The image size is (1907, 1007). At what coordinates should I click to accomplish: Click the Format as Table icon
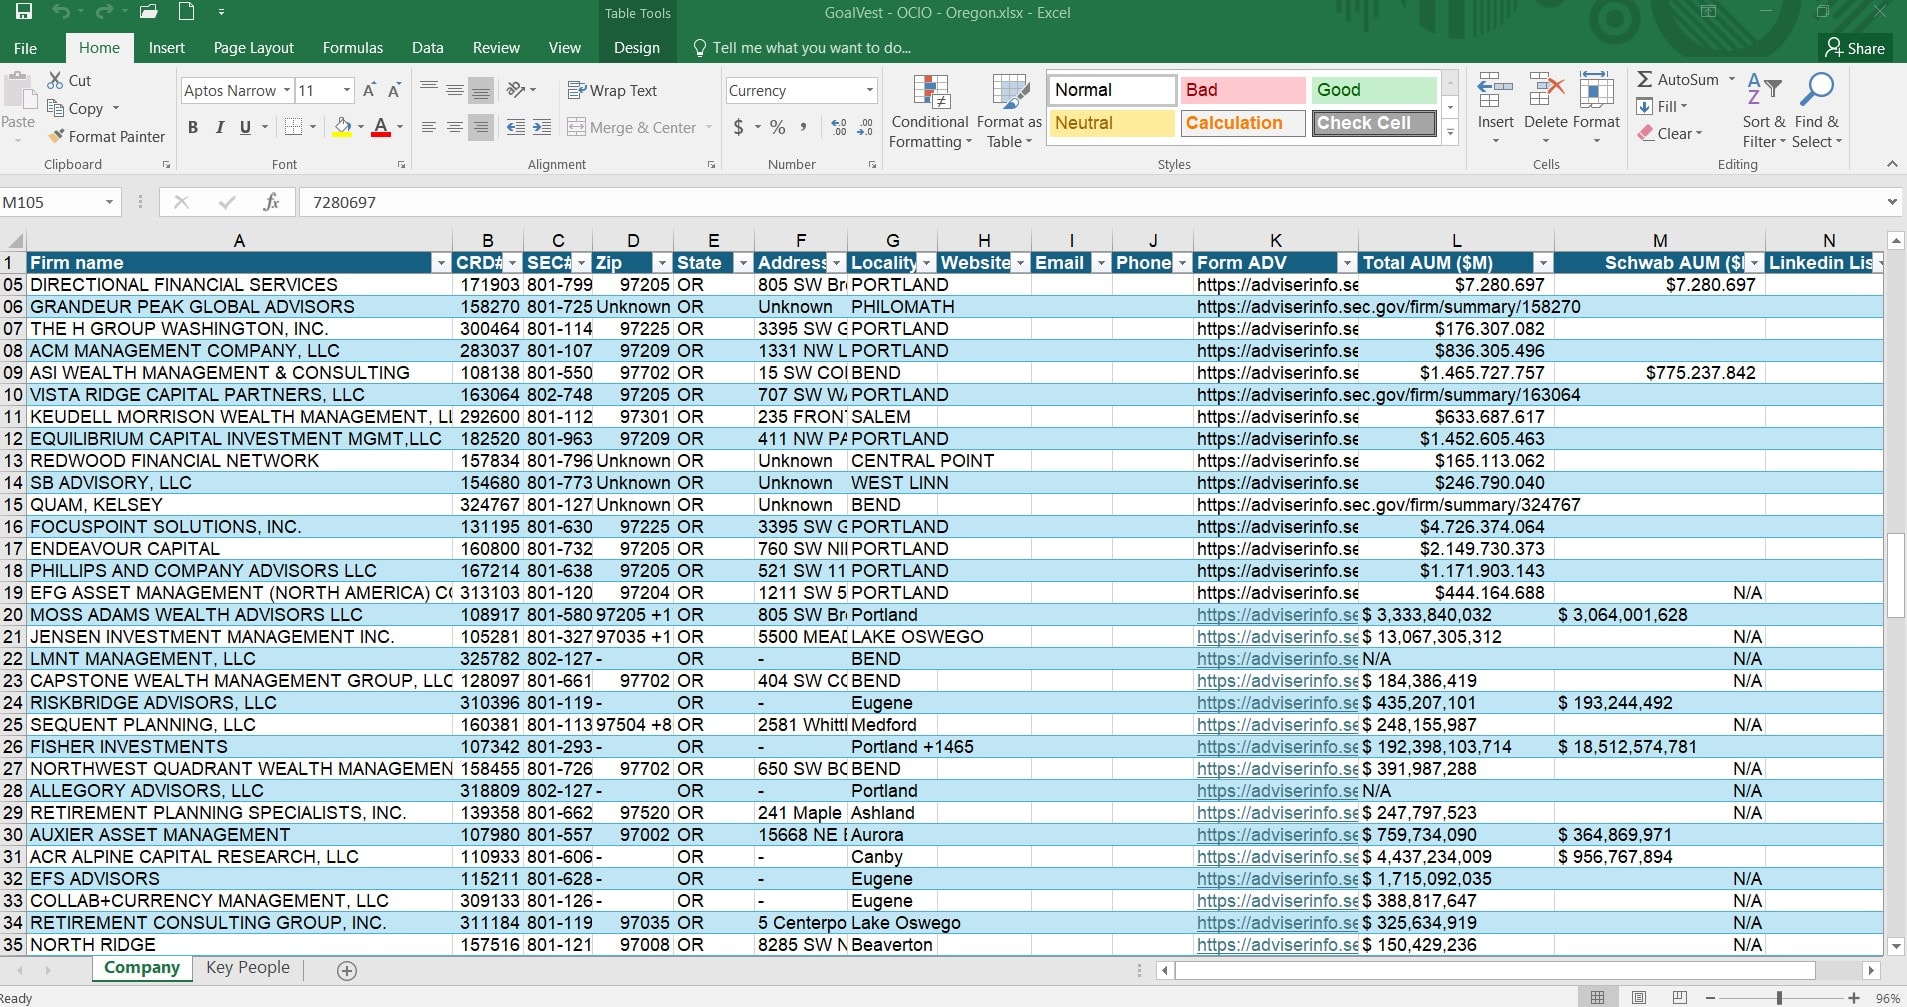[x=1010, y=92]
